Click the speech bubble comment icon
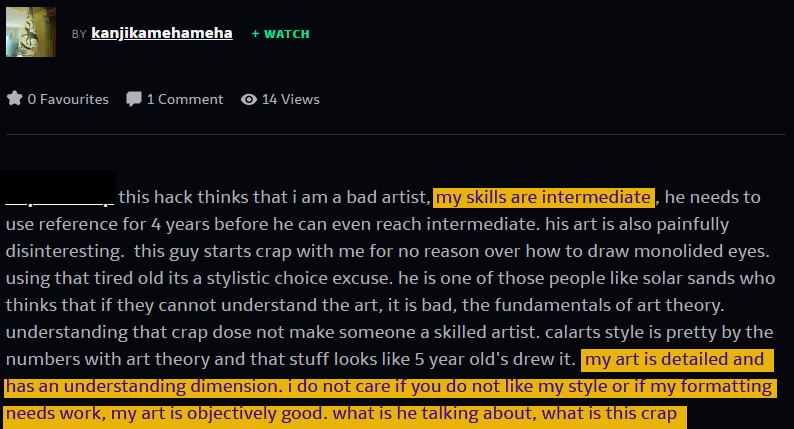 [x=133, y=99]
